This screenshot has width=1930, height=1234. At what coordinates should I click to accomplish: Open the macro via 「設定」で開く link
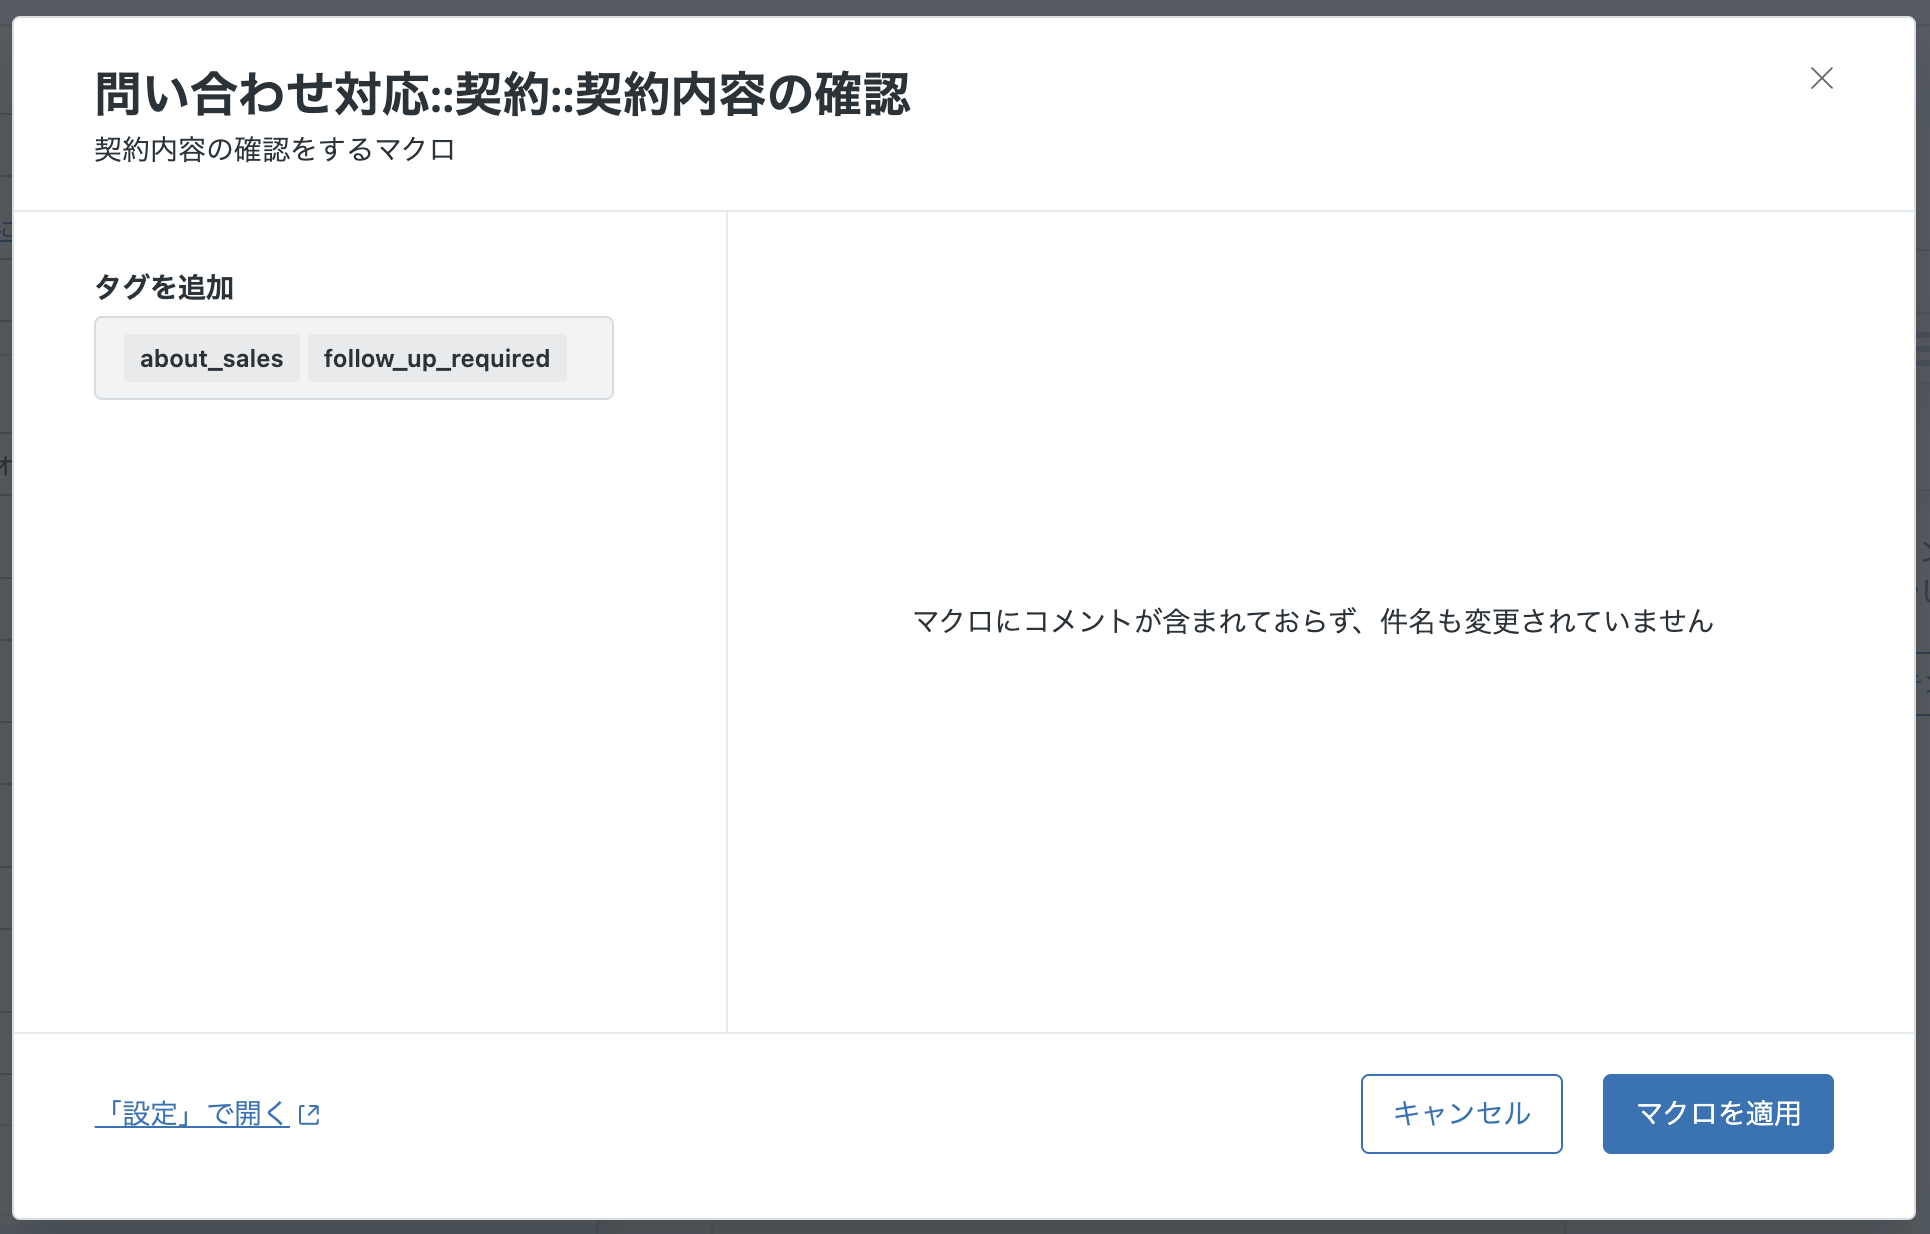[192, 1114]
